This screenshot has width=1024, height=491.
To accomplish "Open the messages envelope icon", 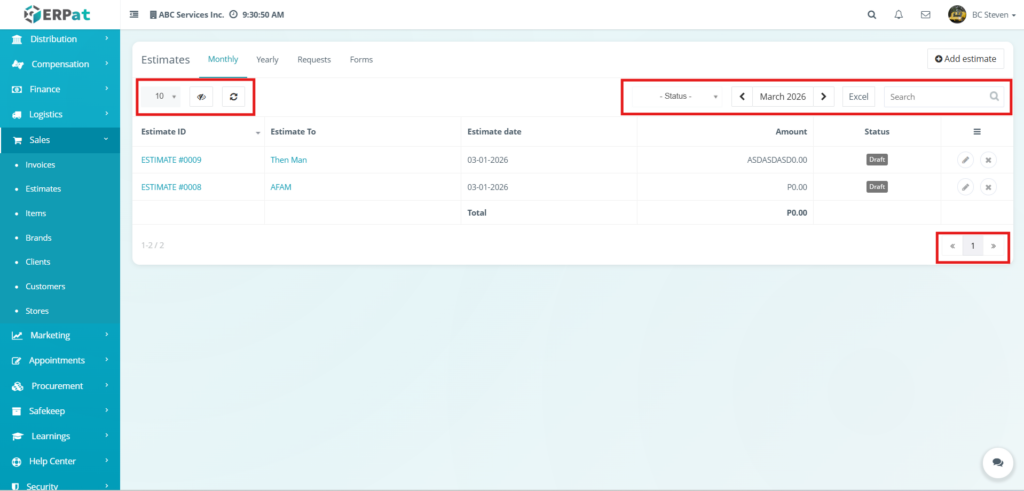I will 925,15.
